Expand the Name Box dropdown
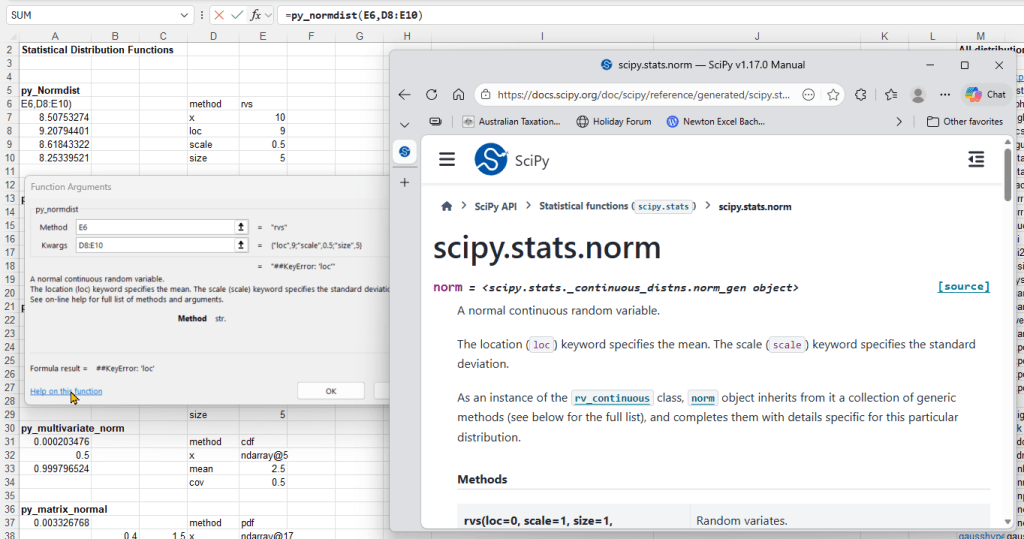1024x539 pixels. [x=184, y=15]
